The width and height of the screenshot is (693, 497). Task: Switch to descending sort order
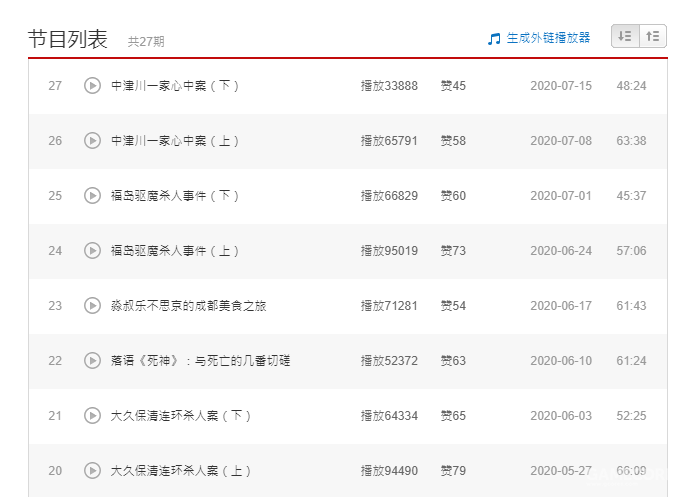coord(625,36)
